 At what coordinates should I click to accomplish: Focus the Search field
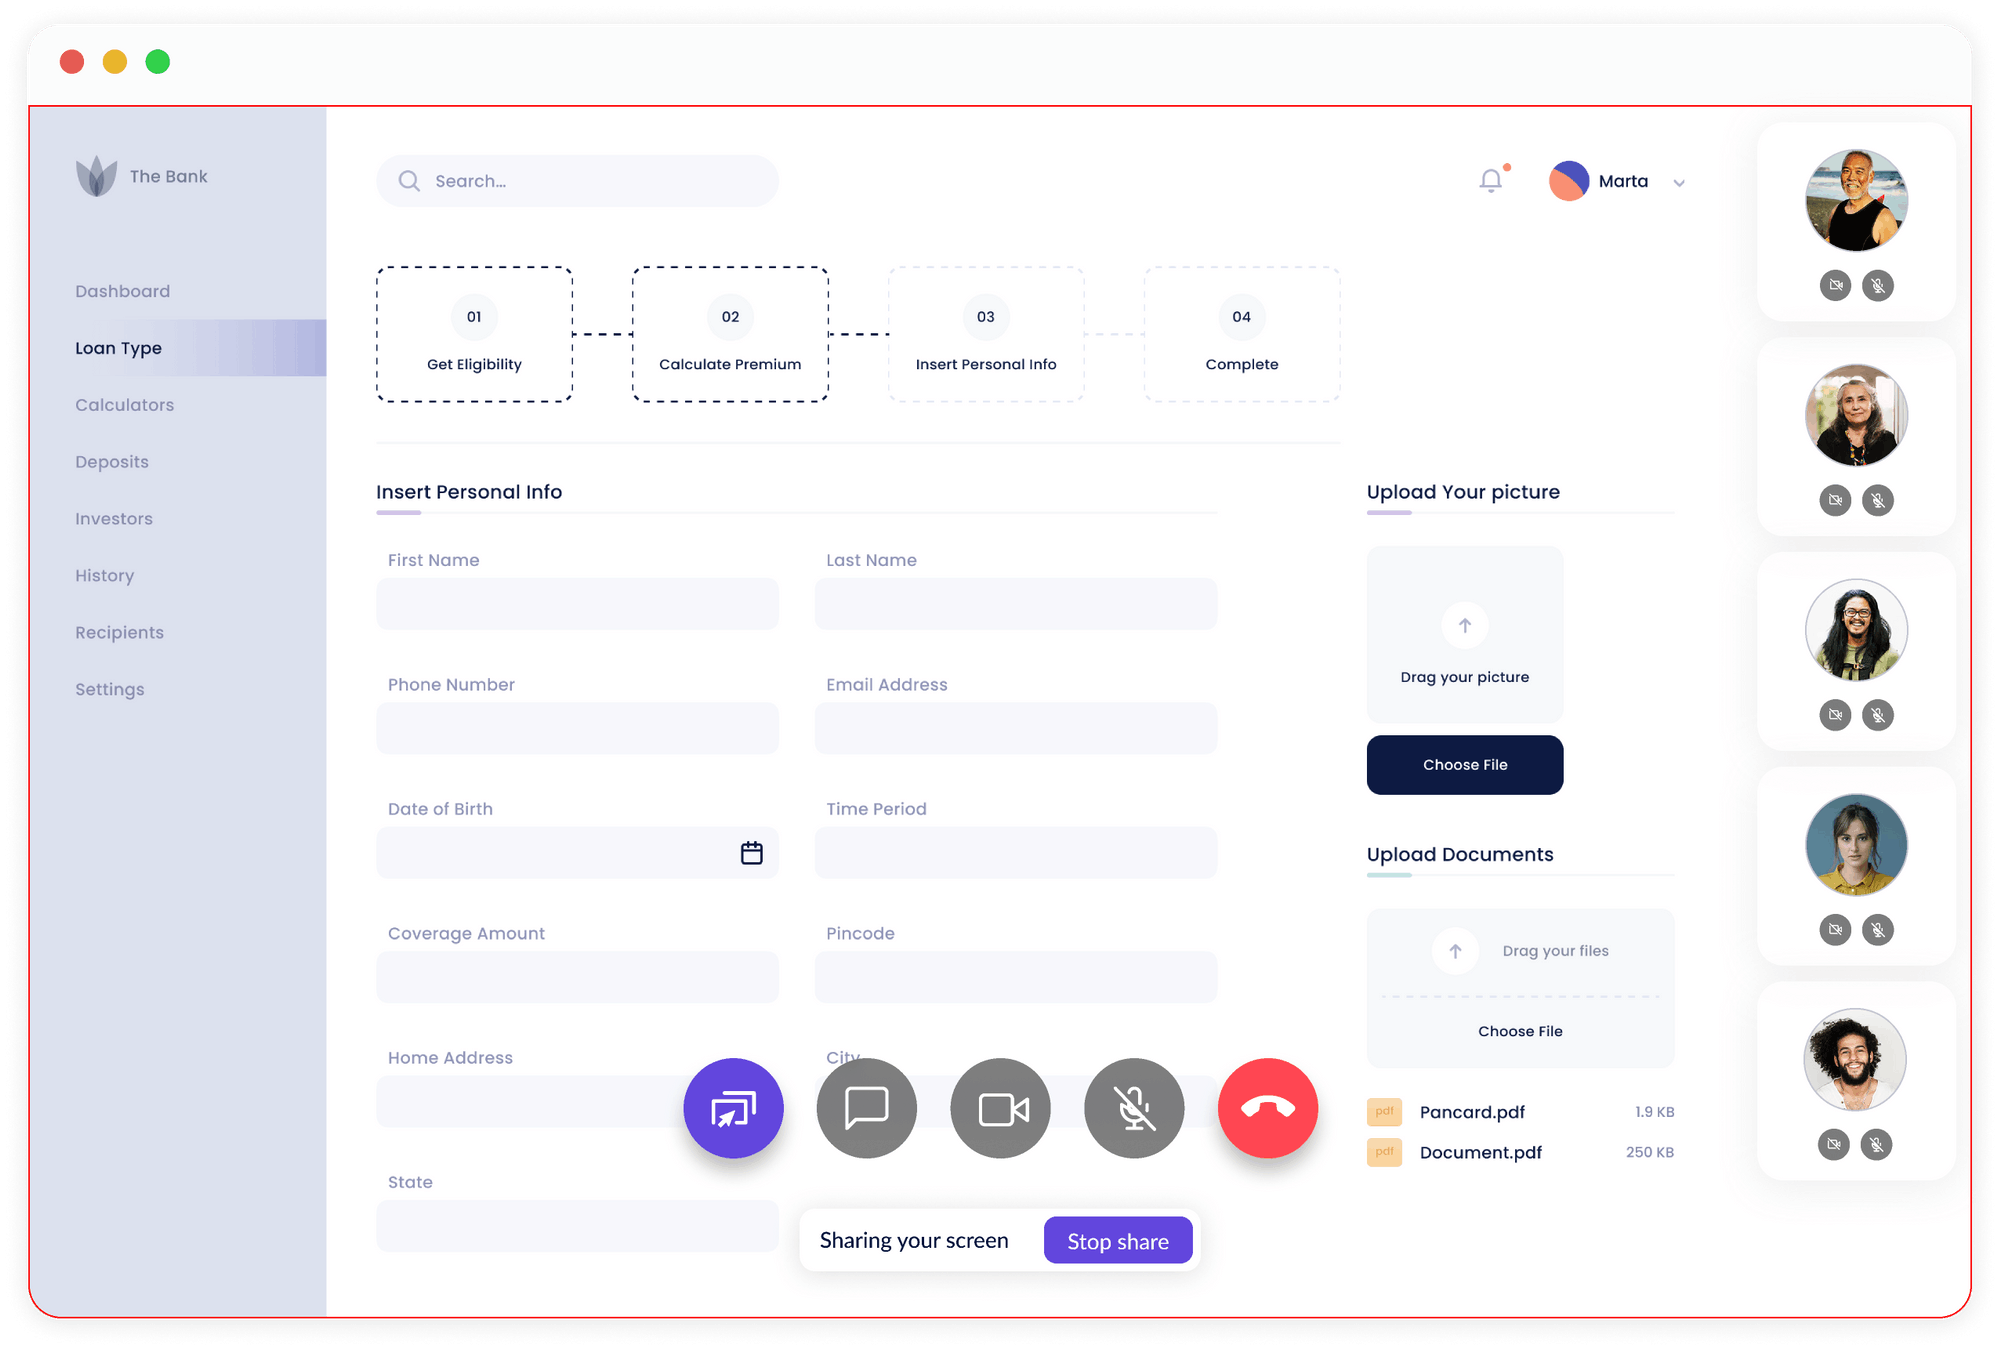click(578, 181)
